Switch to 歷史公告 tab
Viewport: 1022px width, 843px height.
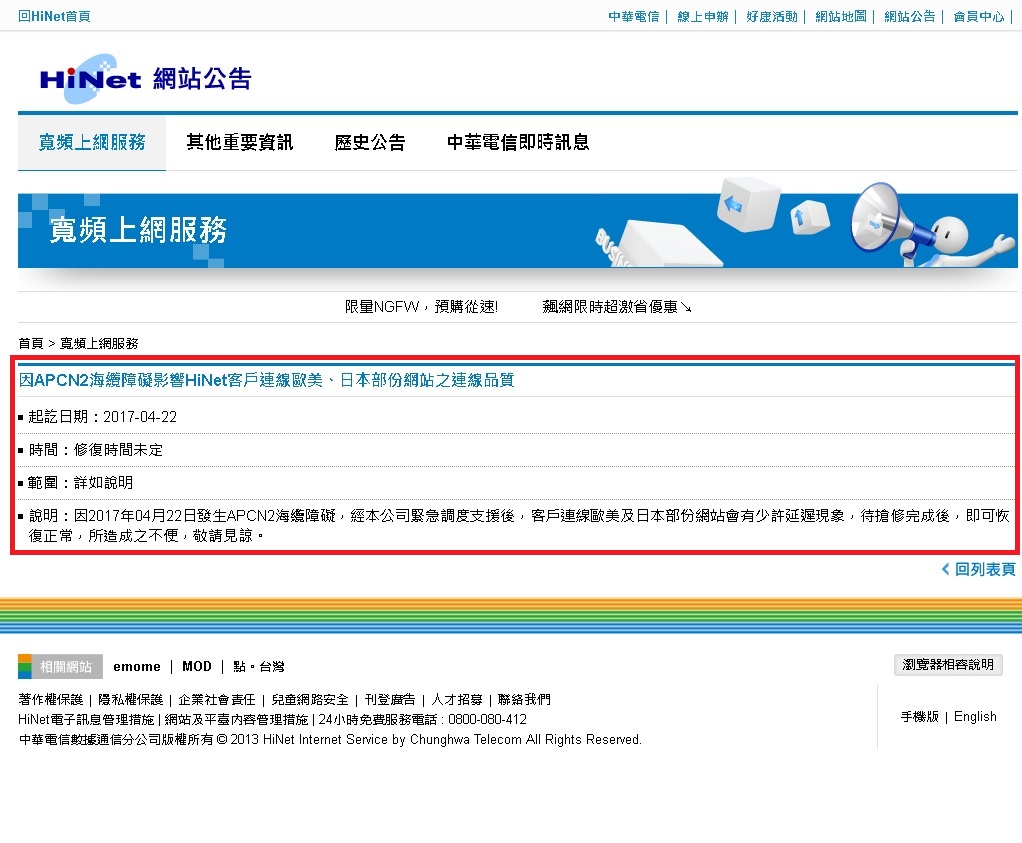(370, 142)
